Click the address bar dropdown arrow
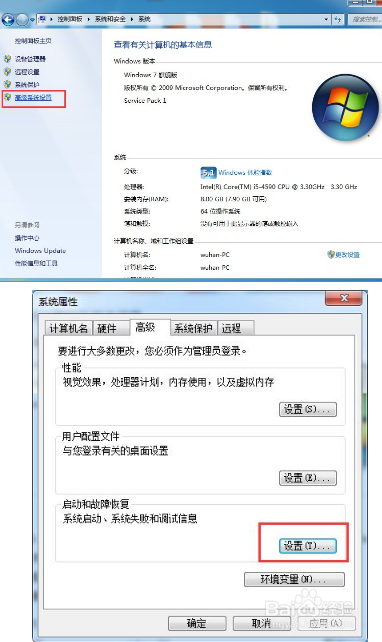The image size is (382, 642). pos(326,19)
